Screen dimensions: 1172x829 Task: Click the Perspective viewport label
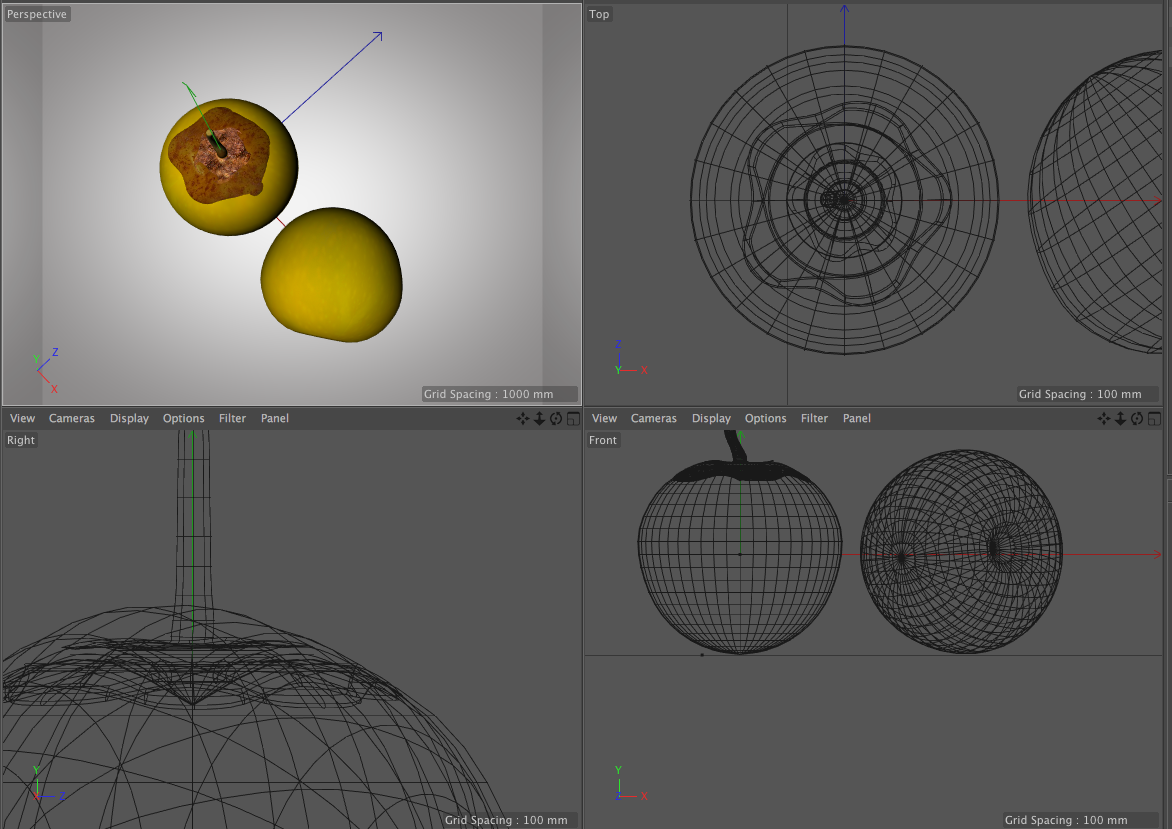(x=37, y=14)
